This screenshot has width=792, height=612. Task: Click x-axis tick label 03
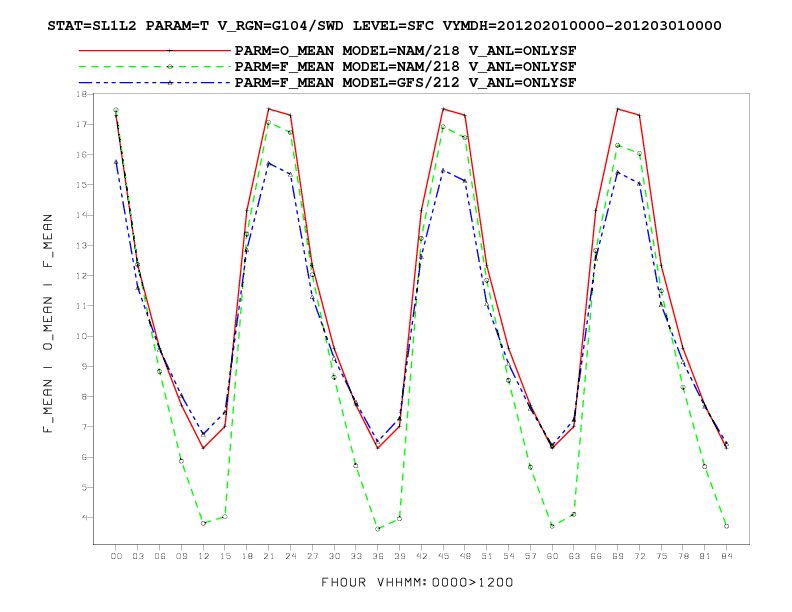(137, 556)
